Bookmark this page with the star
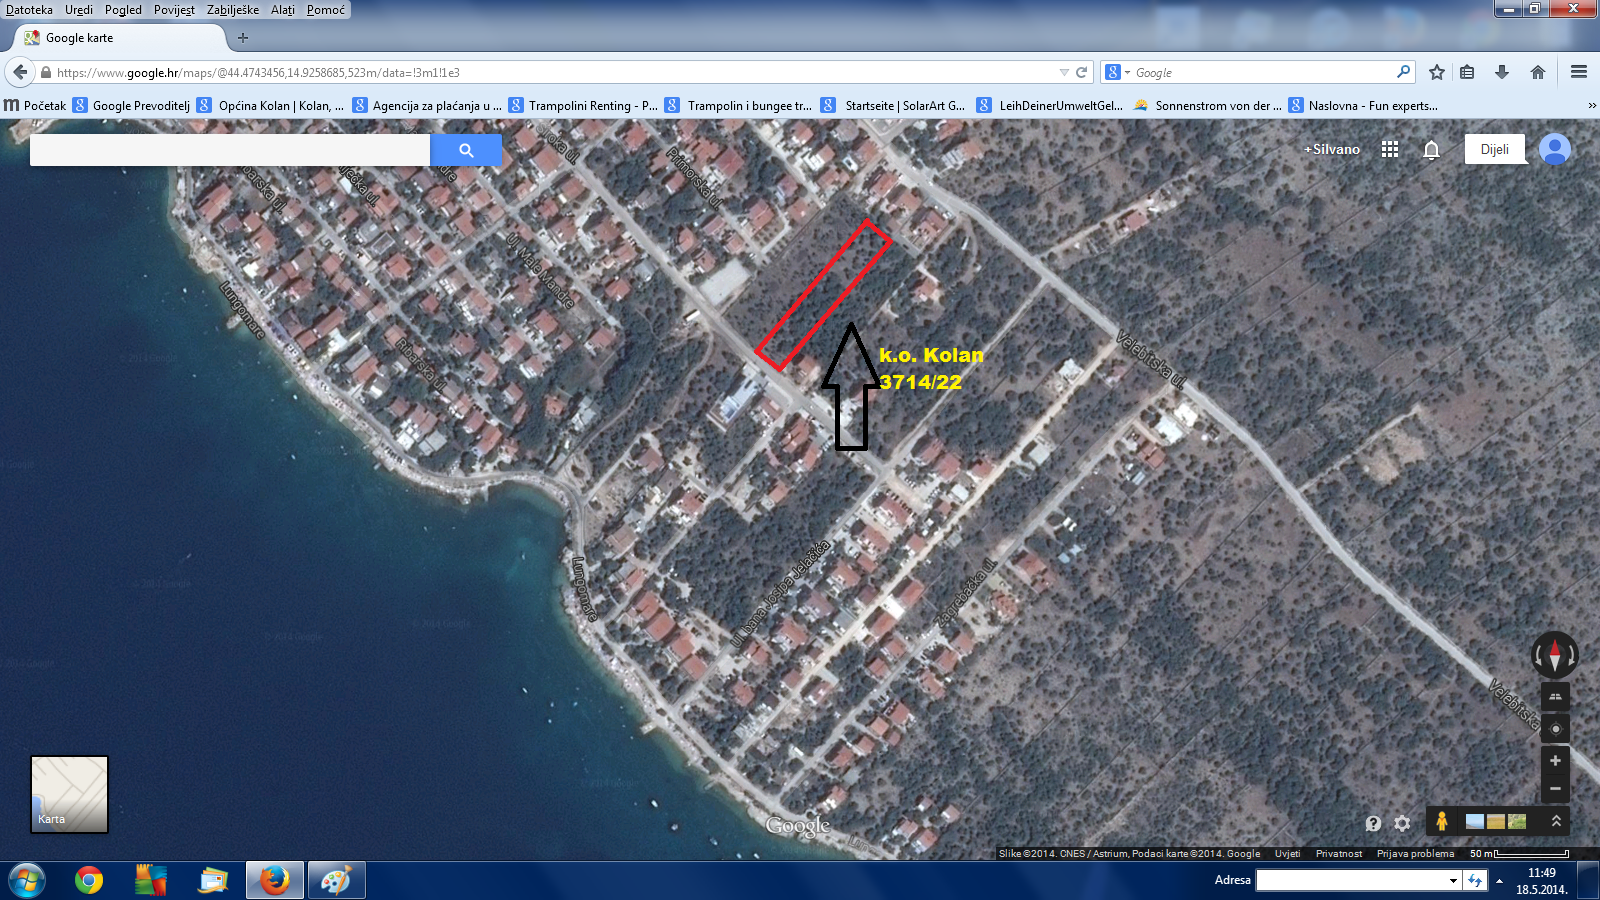This screenshot has width=1600, height=900. pyautogui.click(x=1437, y=72)
